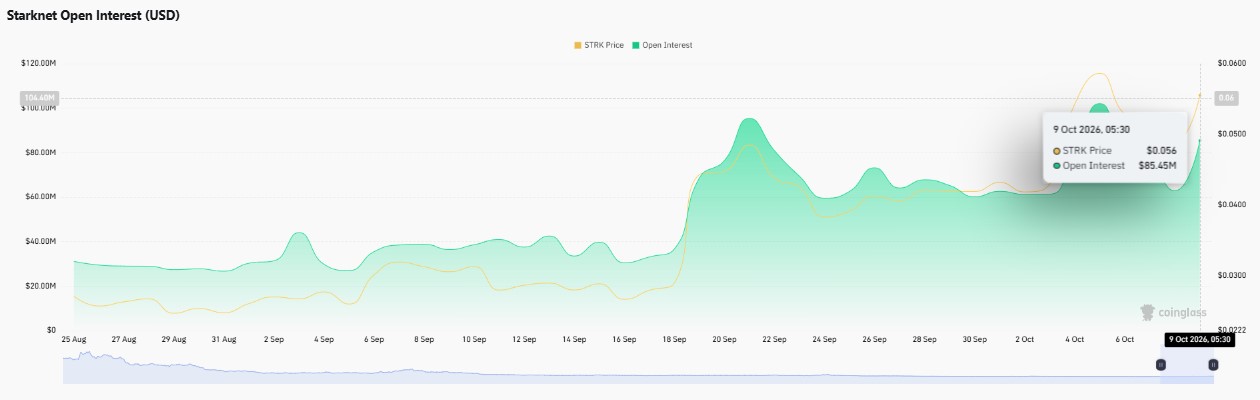
Task: Click the 25 Aug date label
Action: [74, 340]
